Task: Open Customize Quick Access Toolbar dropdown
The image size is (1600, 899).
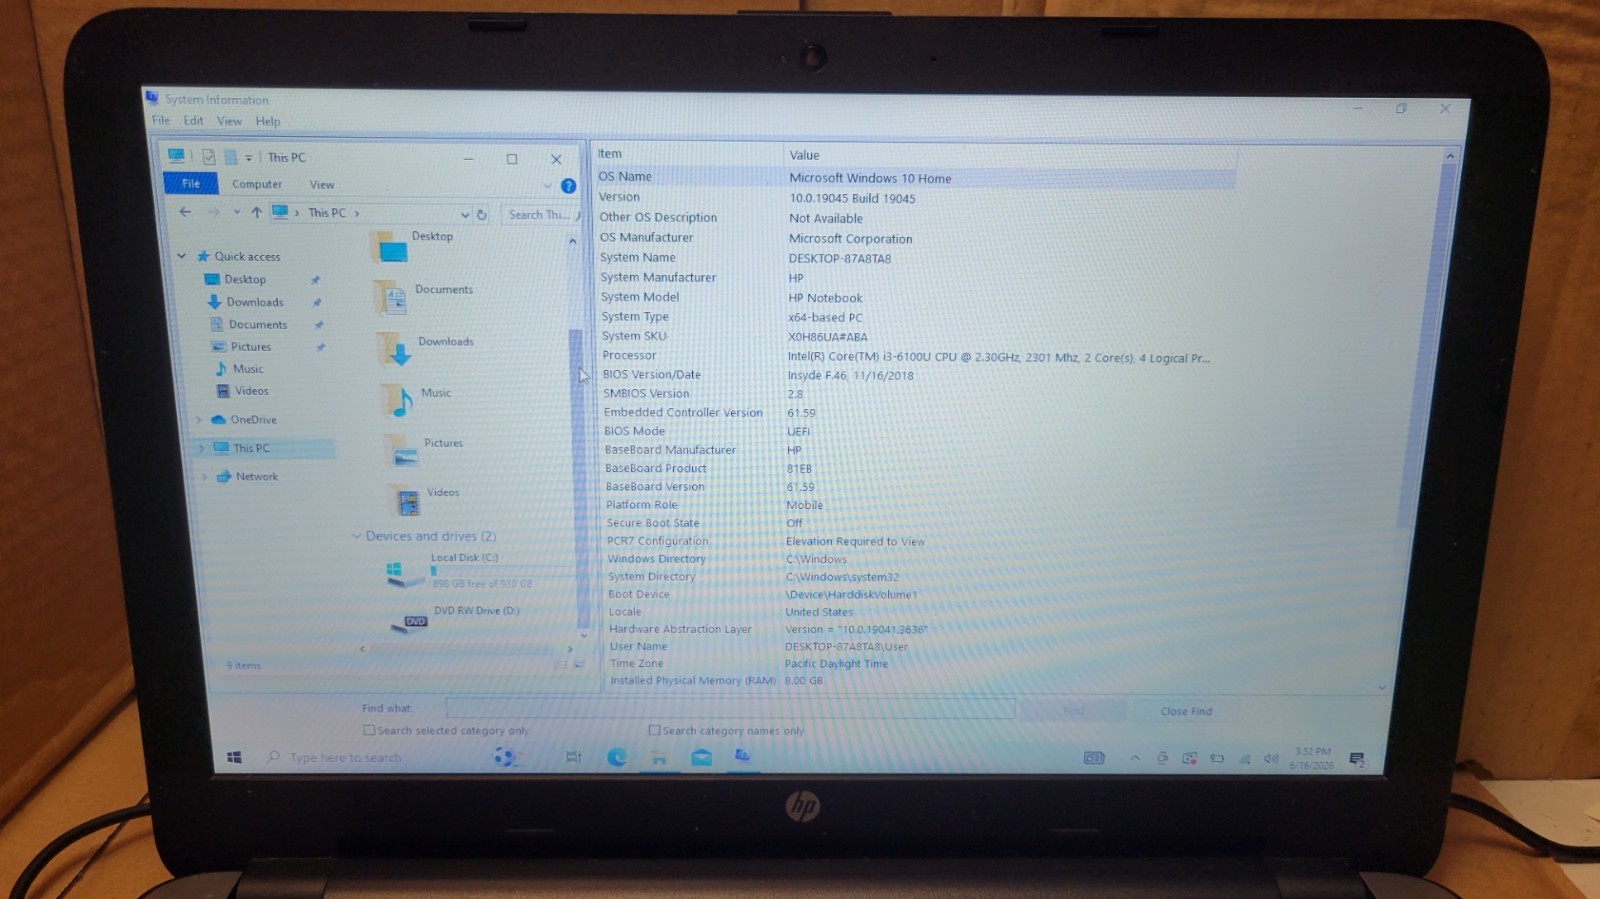Action: 249,158
